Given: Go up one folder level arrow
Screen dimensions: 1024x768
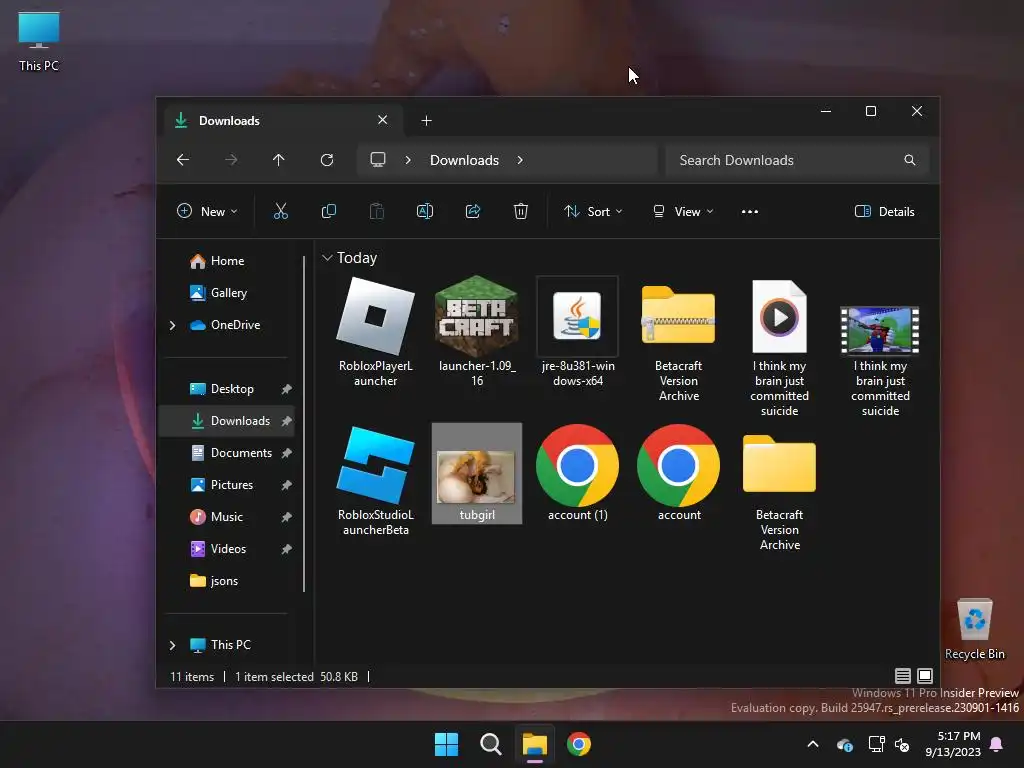Looking at the screenshot, I should (x=279, y=160).
